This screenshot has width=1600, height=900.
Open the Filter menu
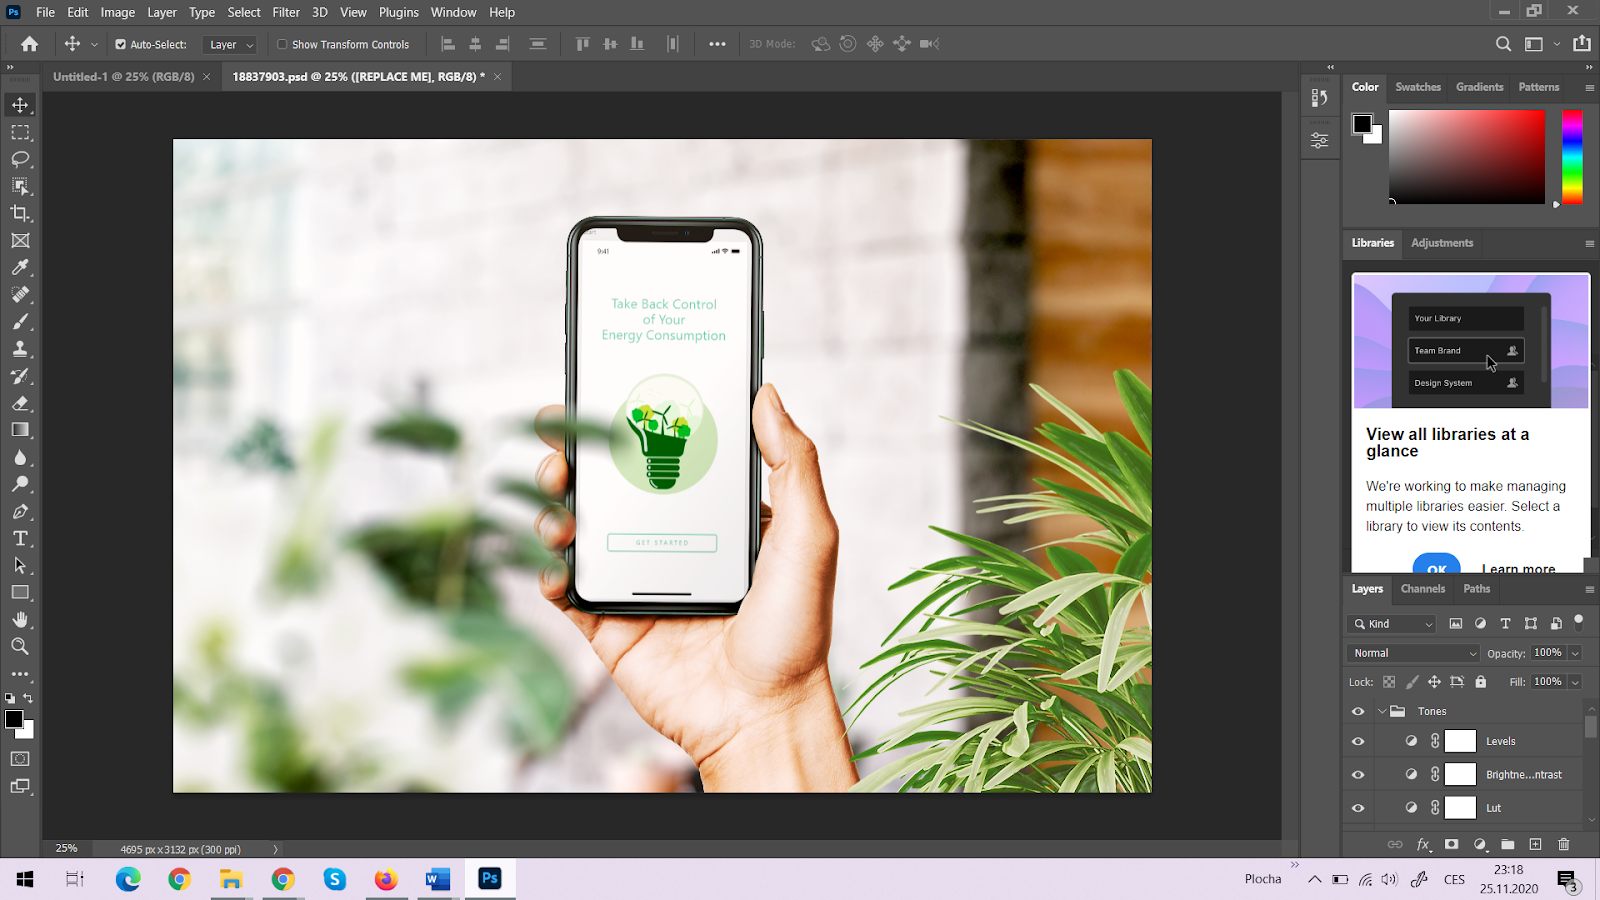(286, 12)
